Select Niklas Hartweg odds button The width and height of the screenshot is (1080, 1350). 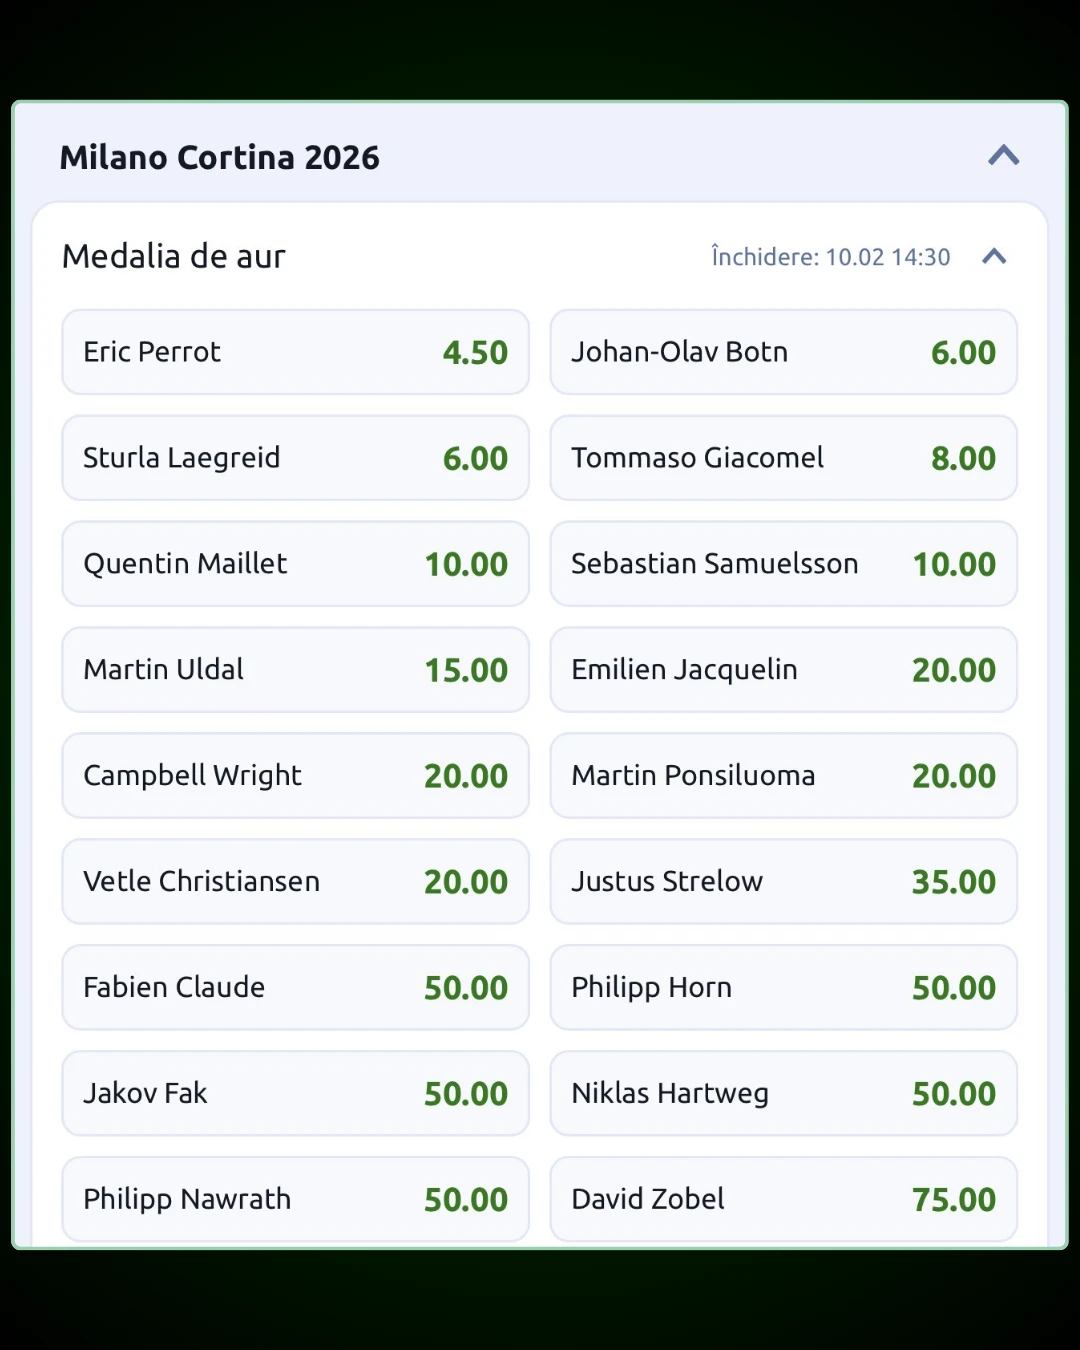783,1094
